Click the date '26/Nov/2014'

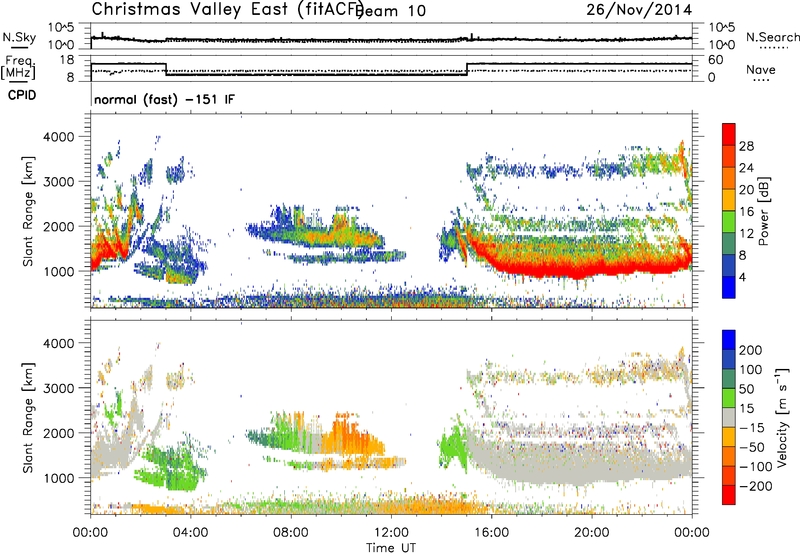[x=639, y=9]
